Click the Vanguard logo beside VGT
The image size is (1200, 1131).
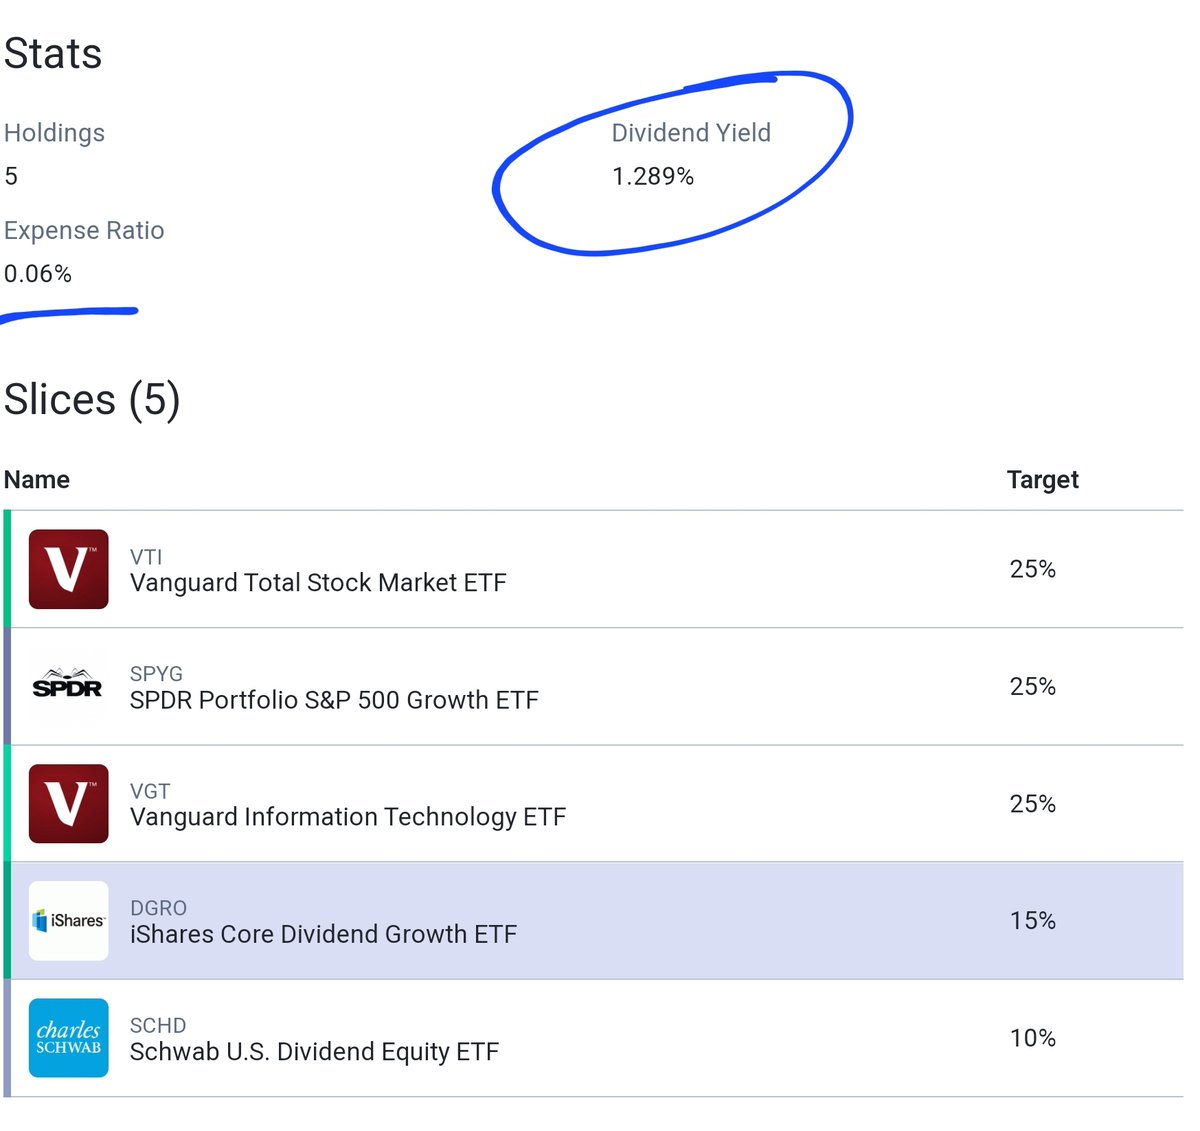pyautogui.click(x=68, y=803)
